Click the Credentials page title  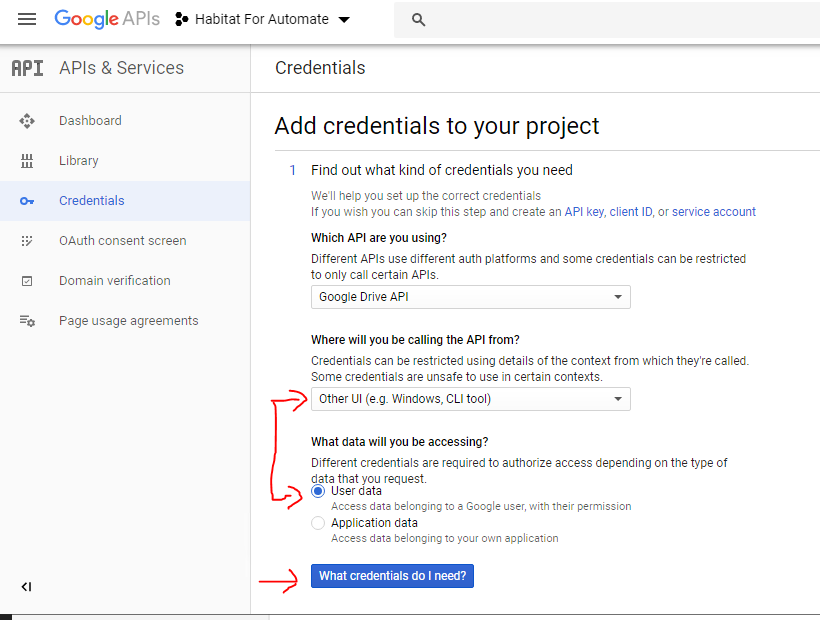[320, 68]
